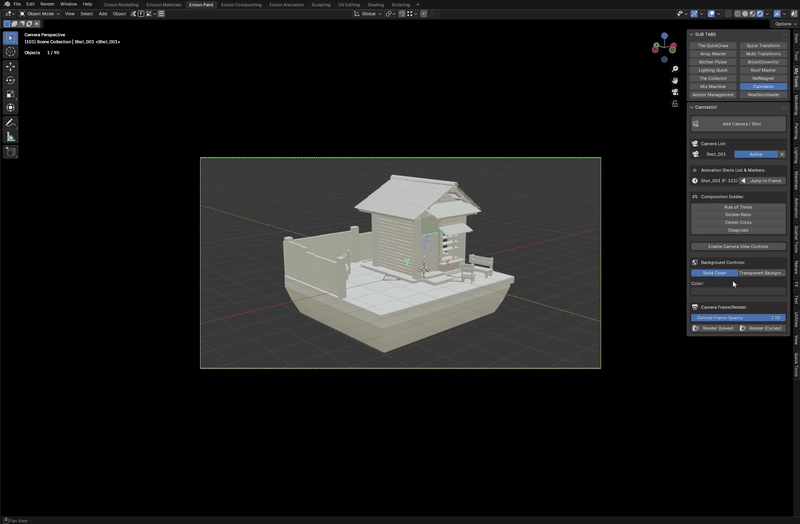Toggle the Diagonals composition guide
This screenshot has height=524, width=800.
738,230
